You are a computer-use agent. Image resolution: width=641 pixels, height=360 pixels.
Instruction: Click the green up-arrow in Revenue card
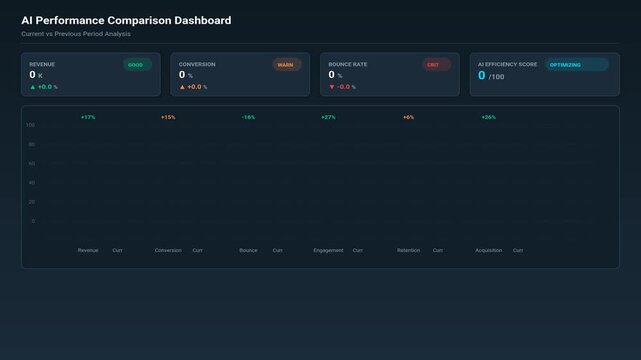[33, 87]
